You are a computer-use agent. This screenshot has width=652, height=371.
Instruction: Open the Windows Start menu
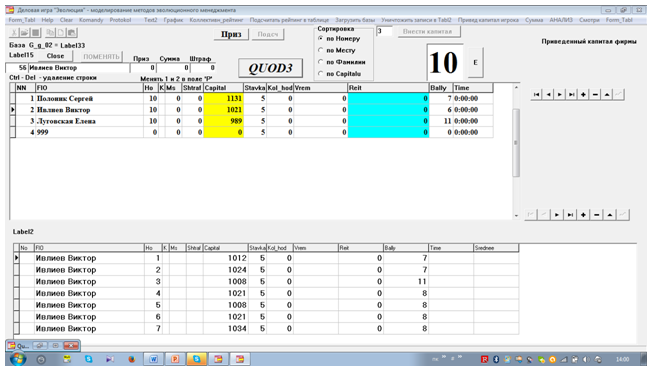coord(17,359)
